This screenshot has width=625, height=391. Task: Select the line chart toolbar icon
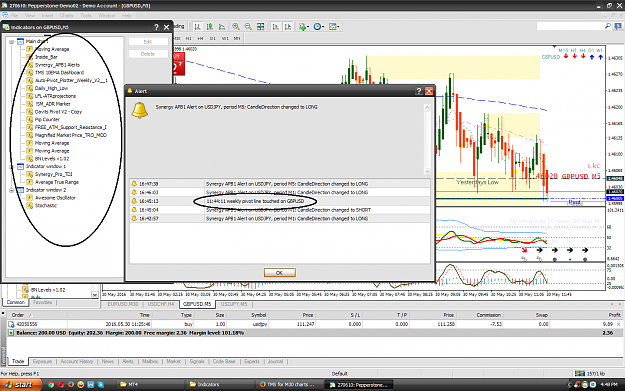point(222,27)
